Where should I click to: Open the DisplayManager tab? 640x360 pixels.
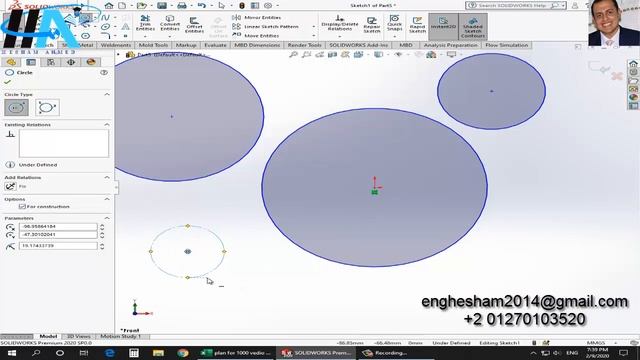click(x=91, y=62)
